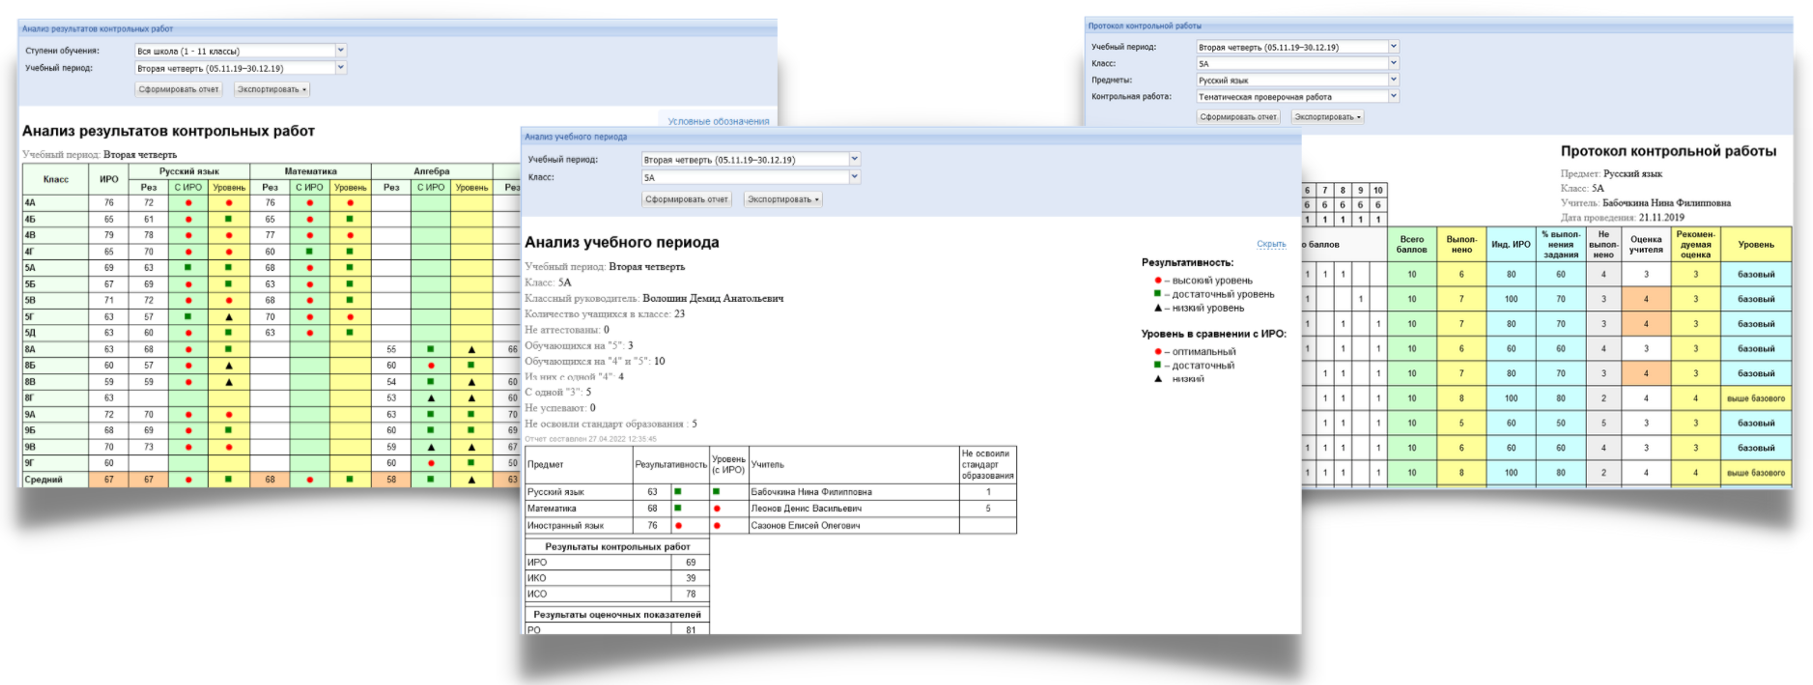Click green square Результативность for Русский язык in period analysis

point(677,492)
